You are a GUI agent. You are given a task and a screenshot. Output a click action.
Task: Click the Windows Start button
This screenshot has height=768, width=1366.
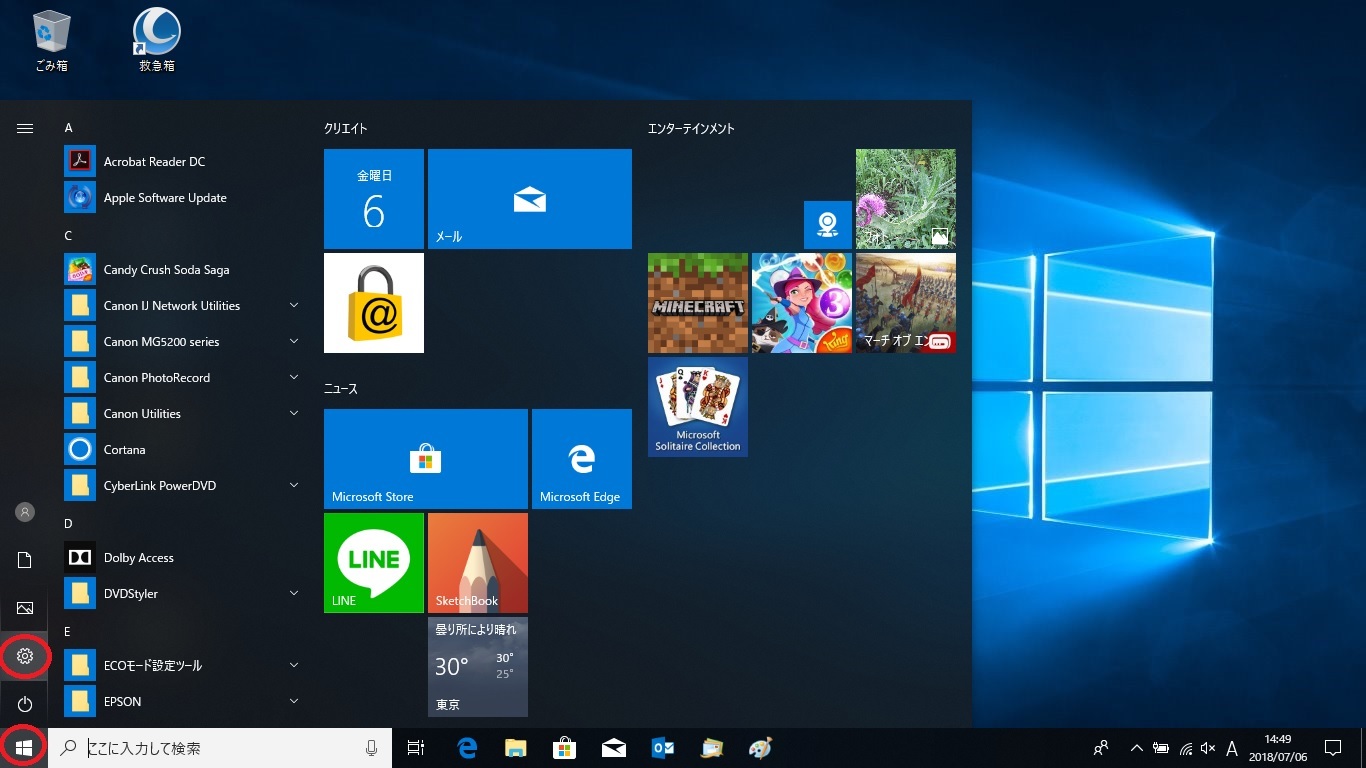24,748
